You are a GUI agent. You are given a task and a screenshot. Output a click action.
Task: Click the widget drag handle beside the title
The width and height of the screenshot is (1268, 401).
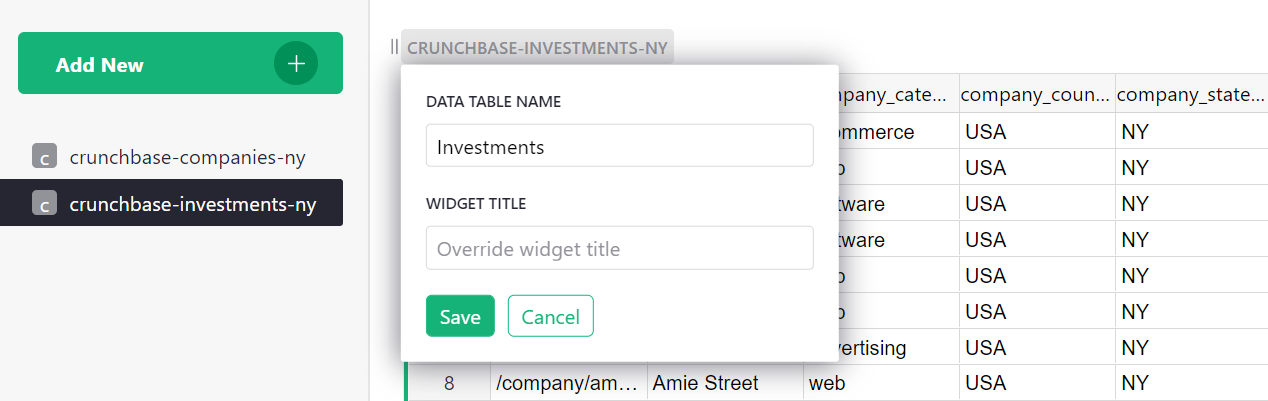click(x=395, y=47)
